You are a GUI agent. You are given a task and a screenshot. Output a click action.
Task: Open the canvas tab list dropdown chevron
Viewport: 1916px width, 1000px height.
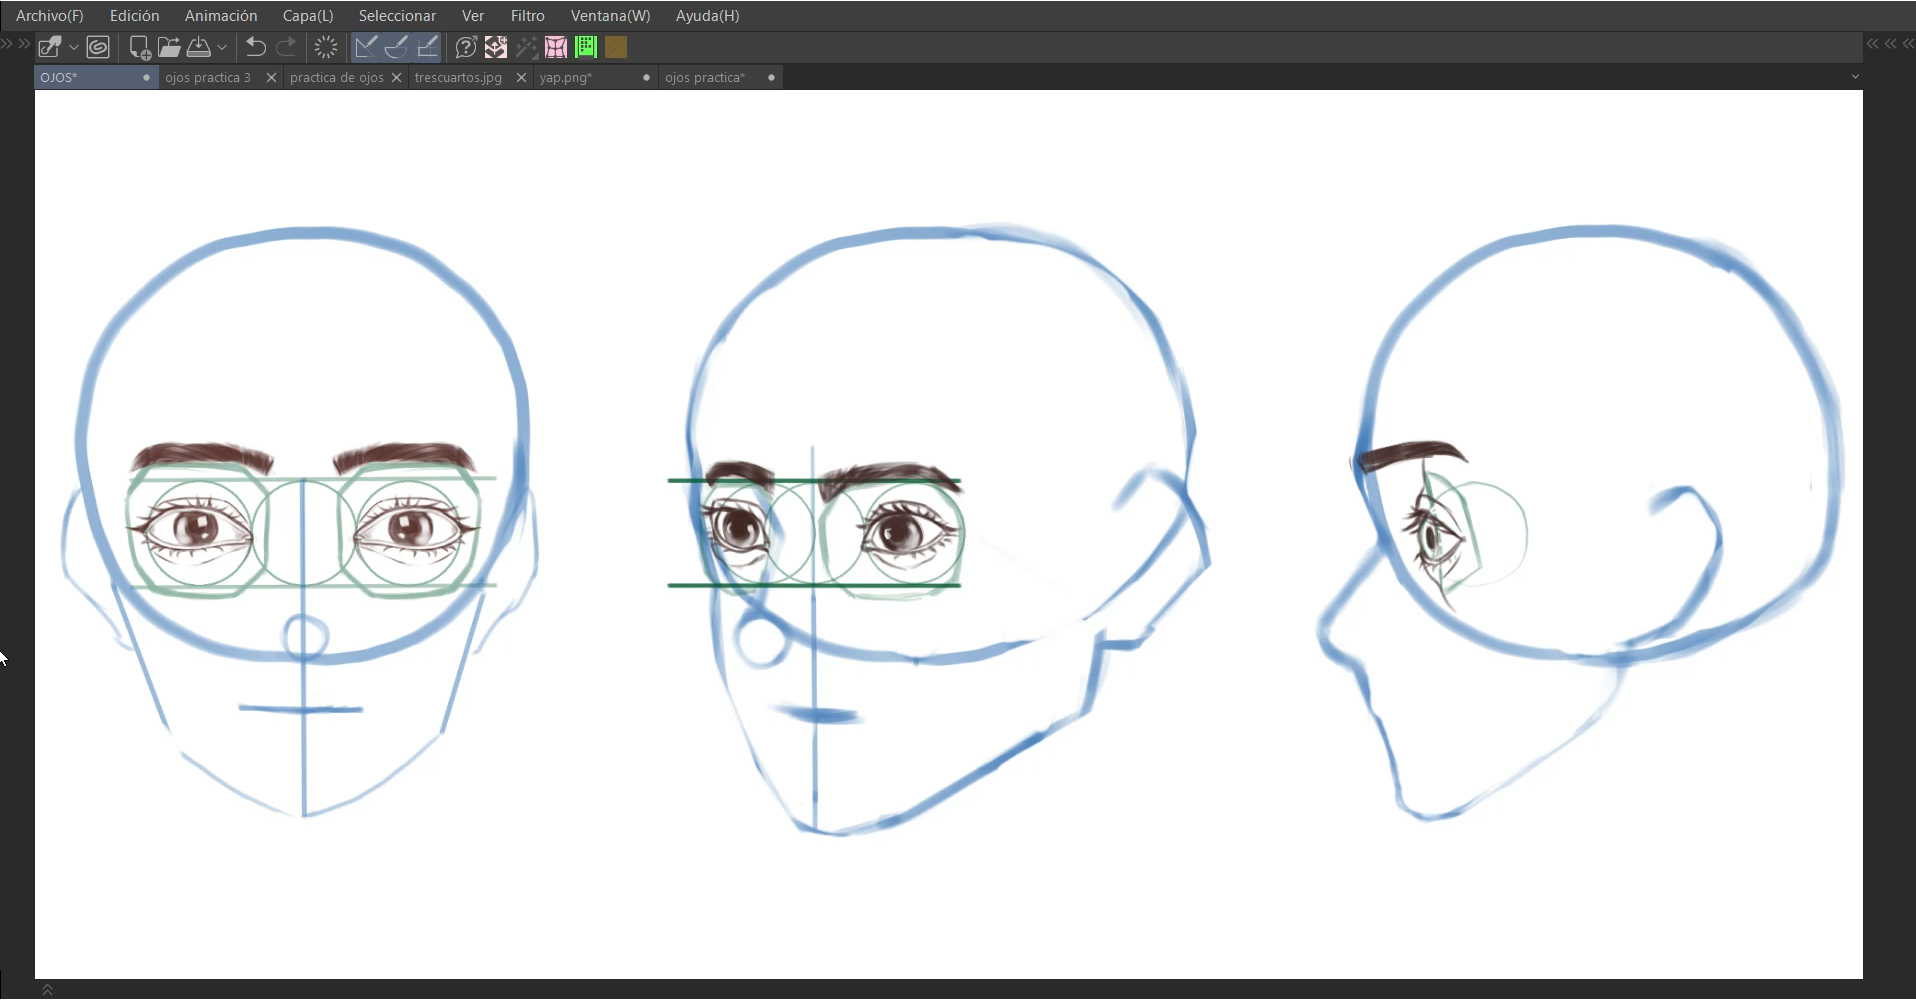click(x=1855, y=77)
